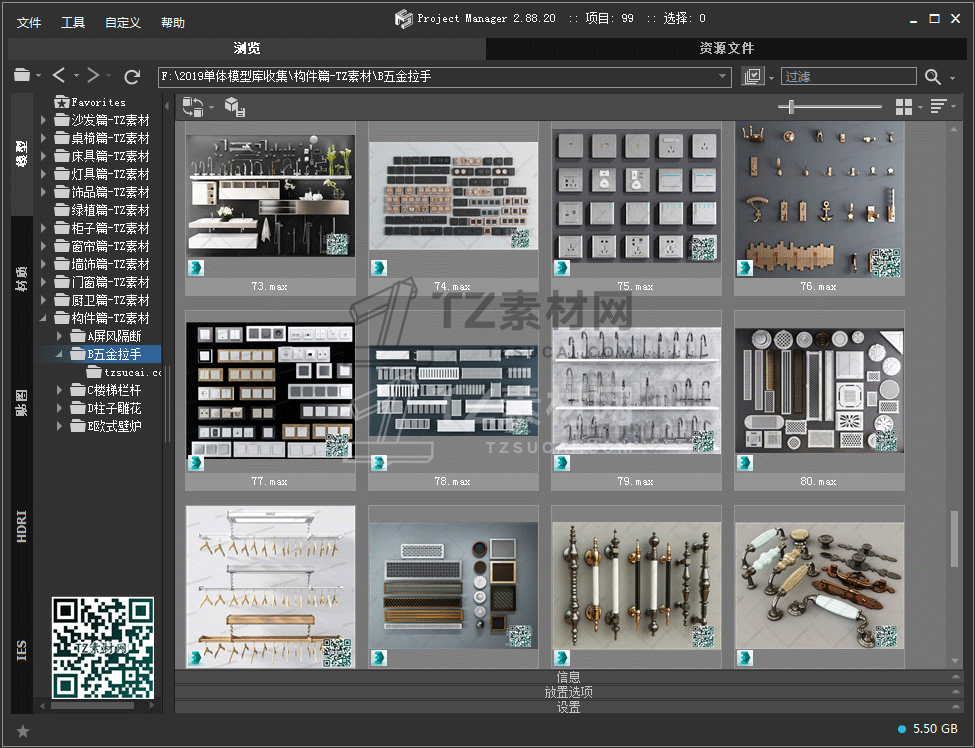
Task: Open the path history dropdown arrow
Action: tap(724, 77)
